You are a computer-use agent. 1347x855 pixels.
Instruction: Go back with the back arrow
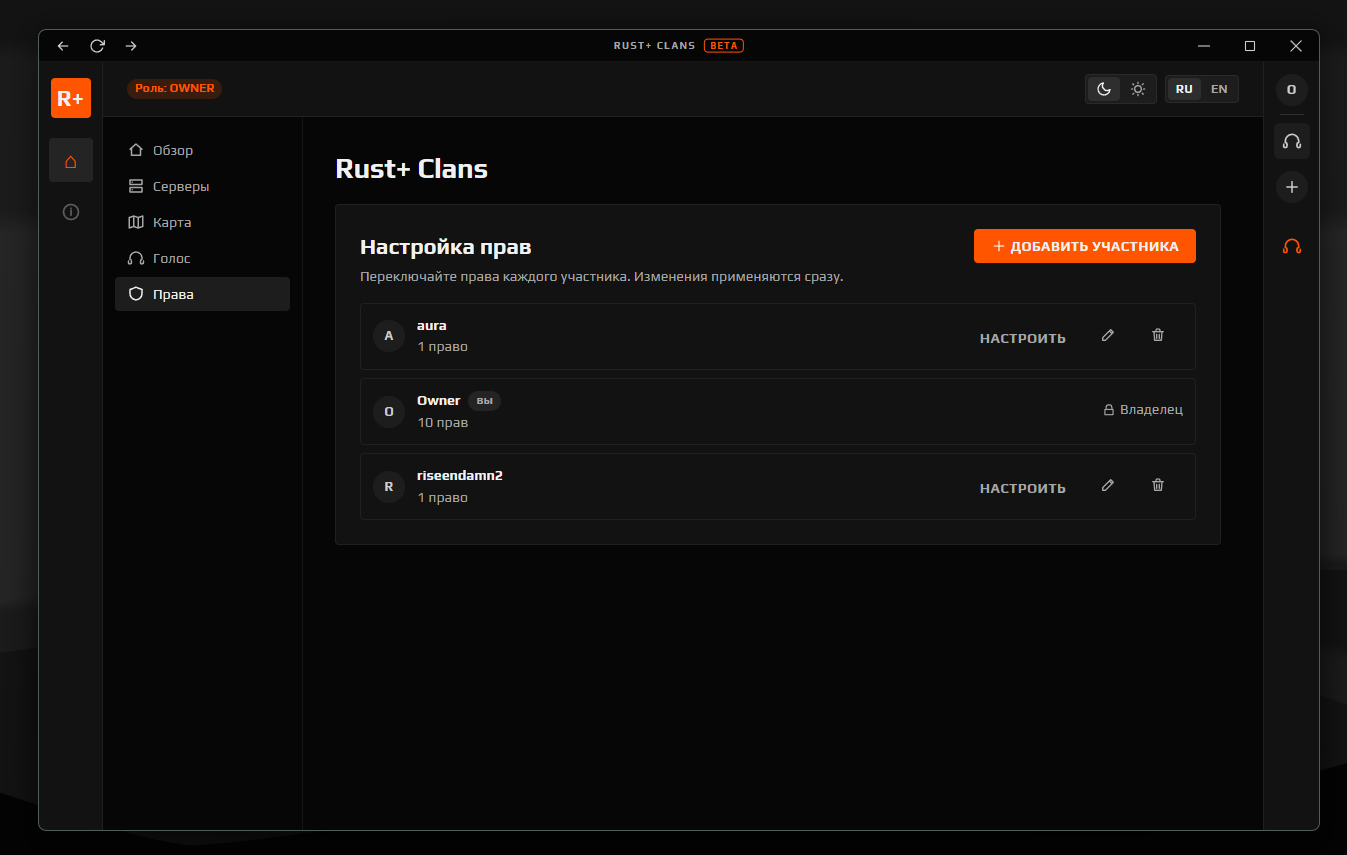[63, 46]
